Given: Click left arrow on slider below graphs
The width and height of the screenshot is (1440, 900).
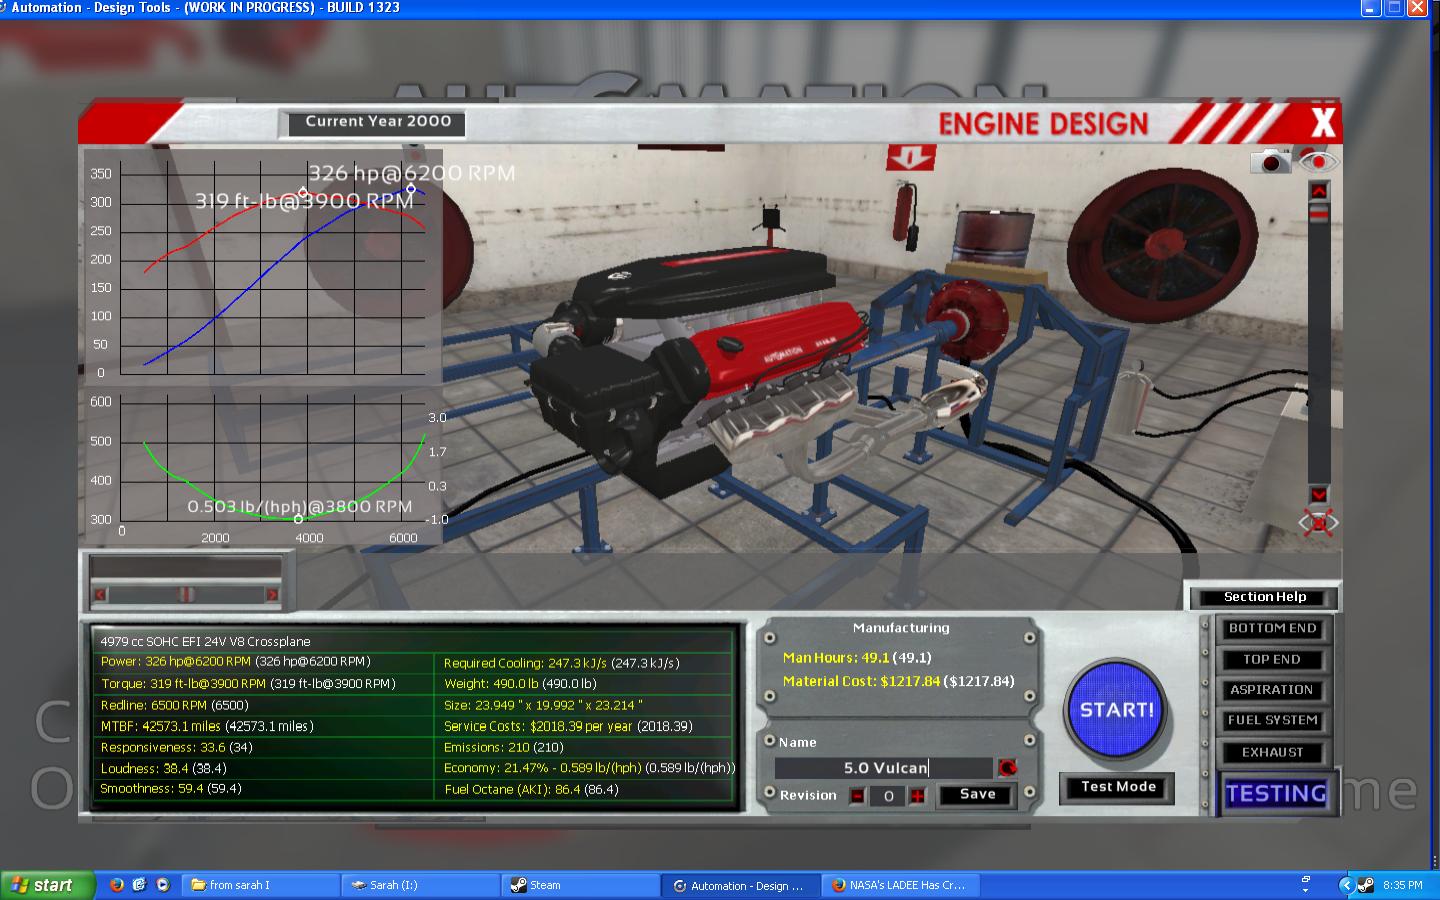Looking at the screenshot, I should (100, 594).
